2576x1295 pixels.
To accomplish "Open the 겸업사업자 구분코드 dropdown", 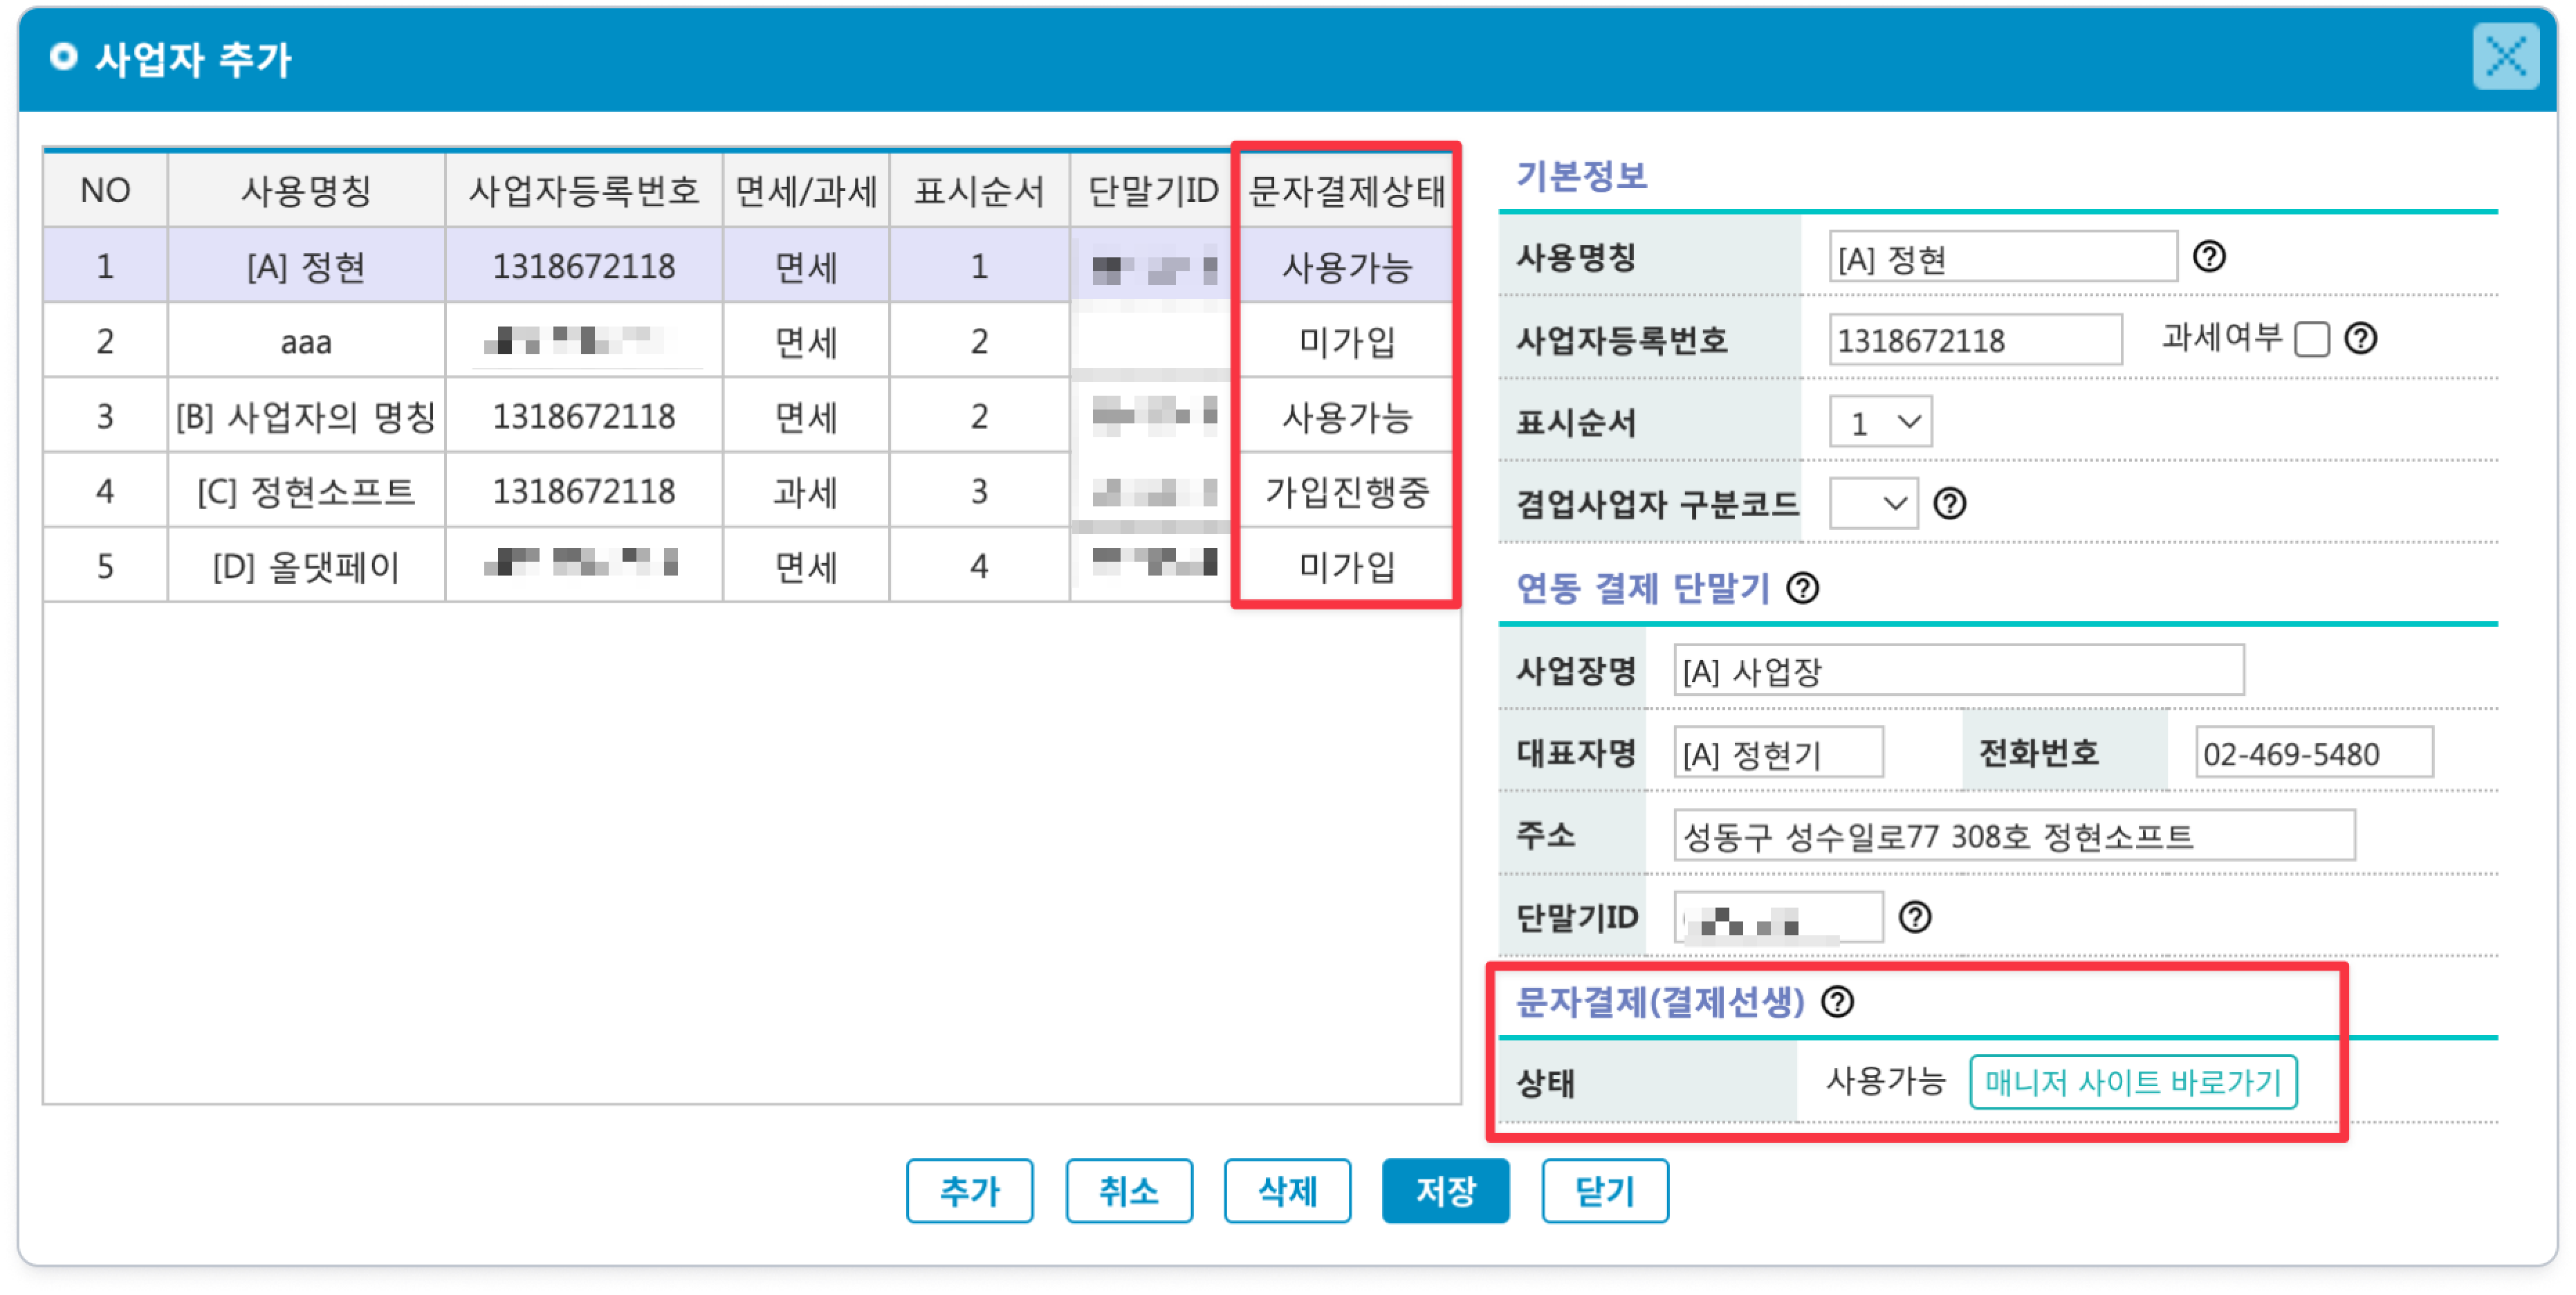I will coord(1873,503).
